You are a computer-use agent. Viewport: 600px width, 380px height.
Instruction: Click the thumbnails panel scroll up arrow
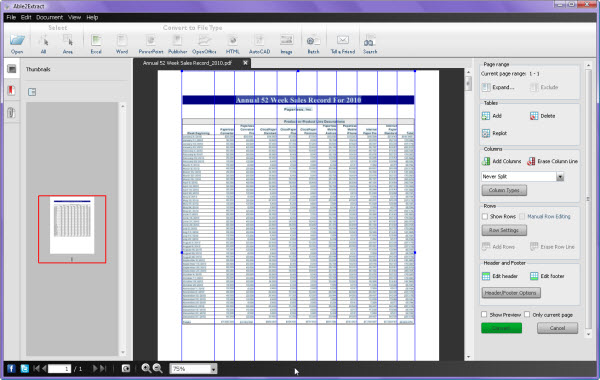coord(123,106)
